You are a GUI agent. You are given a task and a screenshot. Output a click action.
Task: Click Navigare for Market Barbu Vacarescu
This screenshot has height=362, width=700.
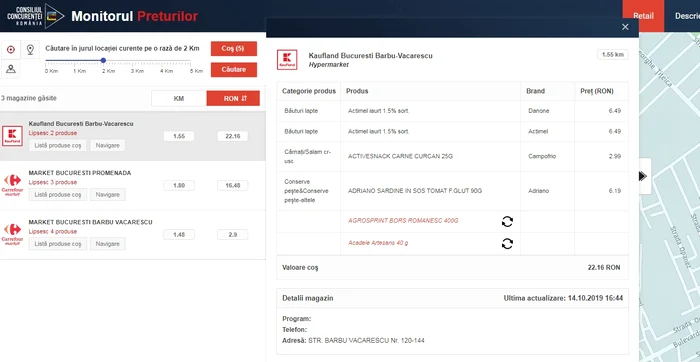[108, 244]
